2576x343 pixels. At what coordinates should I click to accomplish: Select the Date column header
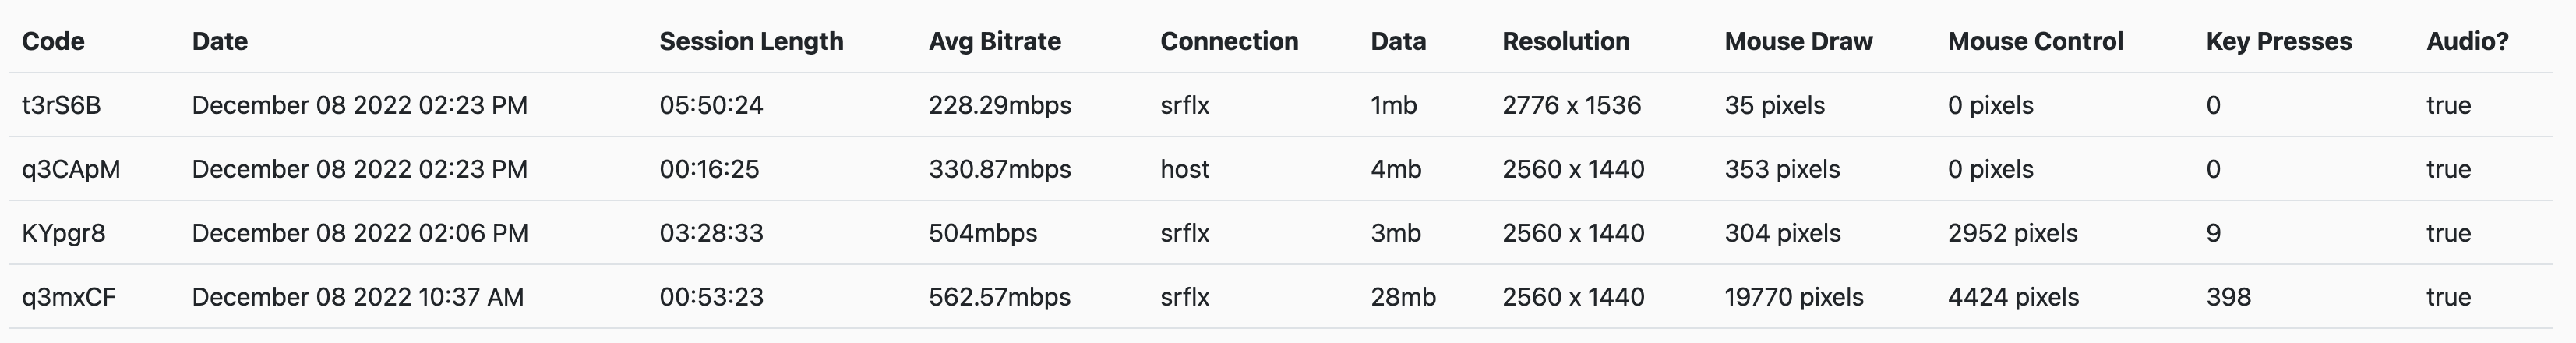220,41
